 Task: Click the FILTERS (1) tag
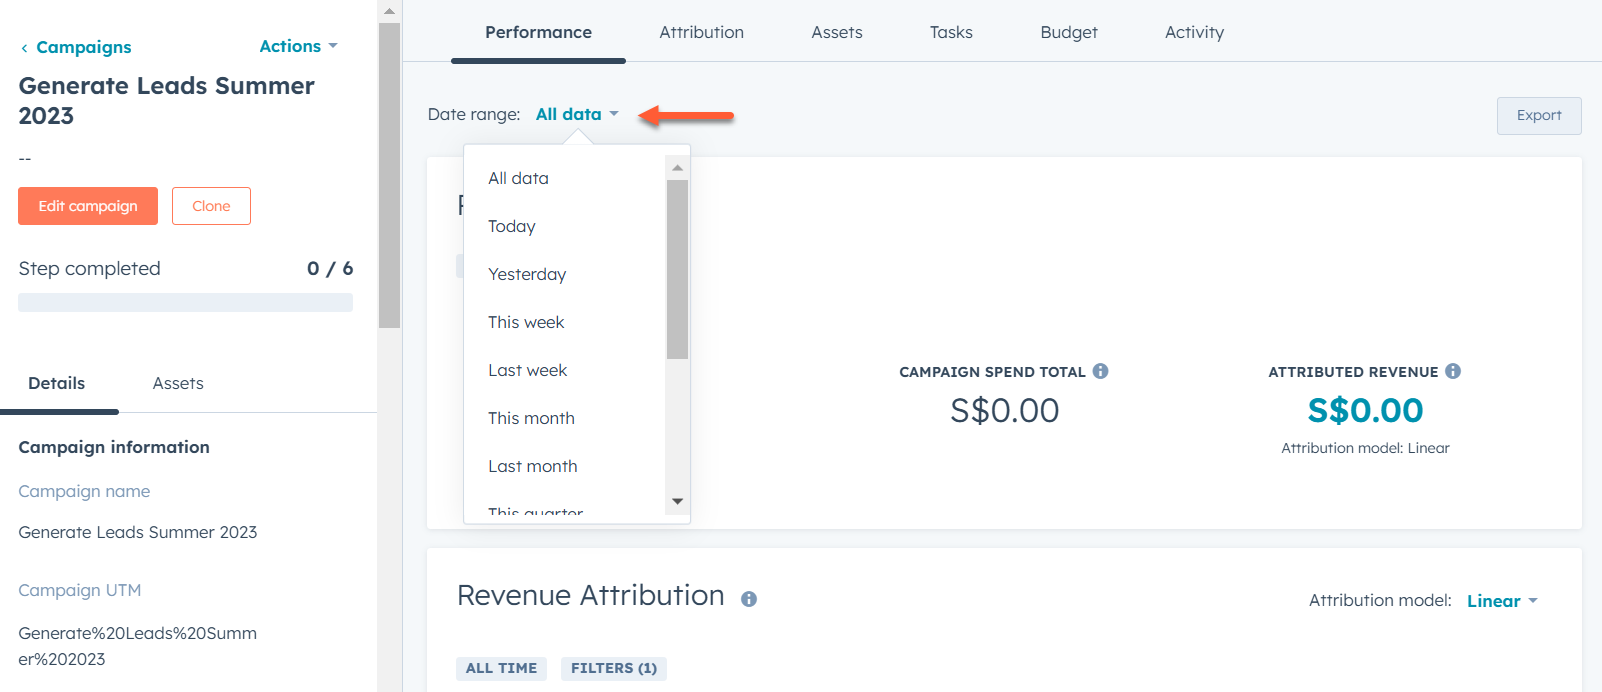click(x=614, y=668)
